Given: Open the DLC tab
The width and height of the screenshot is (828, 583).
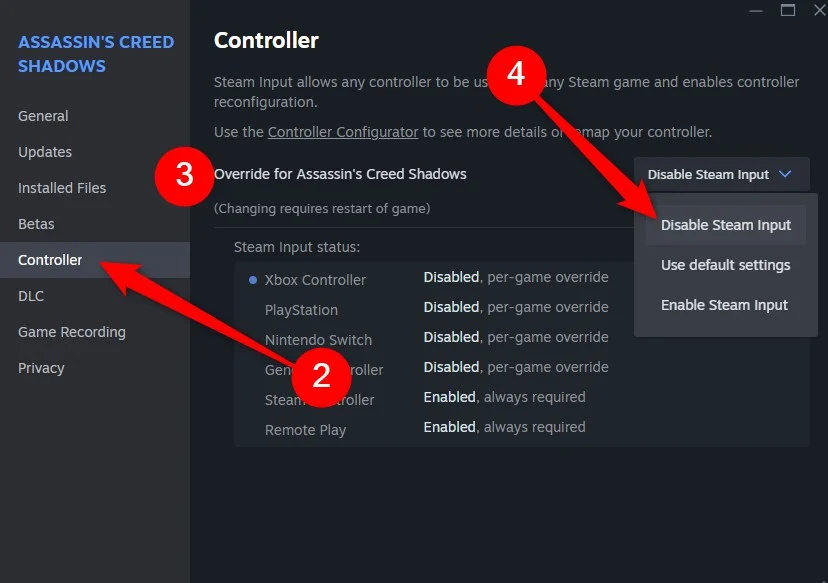Looking at the screenshot, I should (x=31, y=296).
